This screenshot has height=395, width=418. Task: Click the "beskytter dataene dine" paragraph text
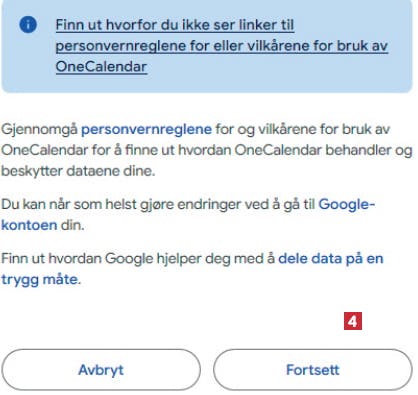(x=78, y=171)
